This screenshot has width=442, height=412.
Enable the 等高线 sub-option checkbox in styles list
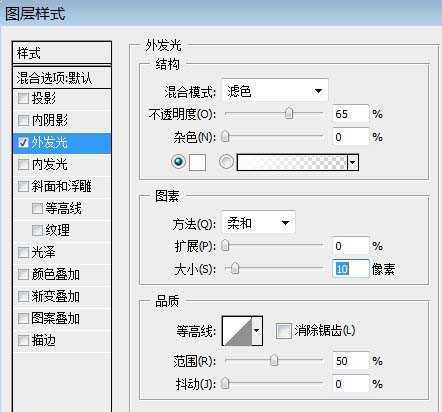click(x=37, y=208)
